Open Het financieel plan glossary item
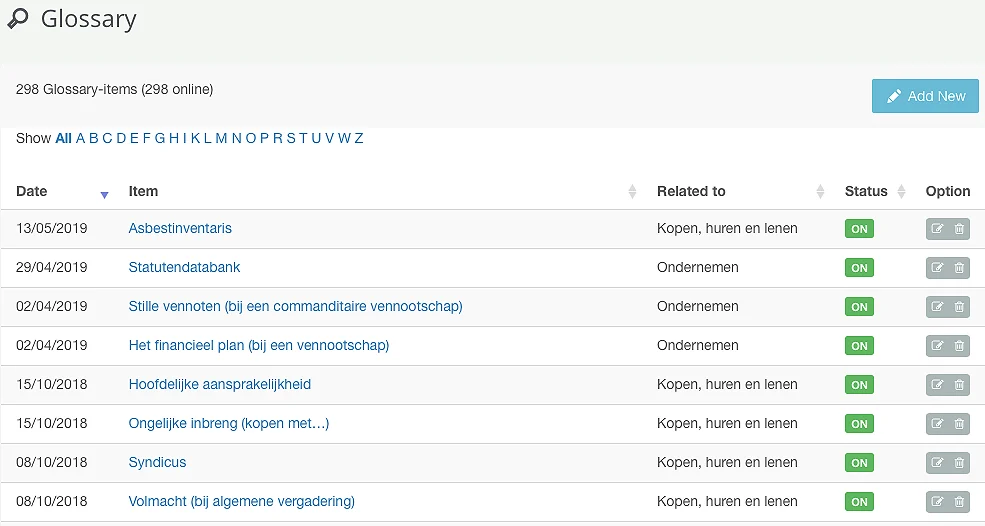Image resolution: width=985 pixels, height=526 pixels. (259, 345)
